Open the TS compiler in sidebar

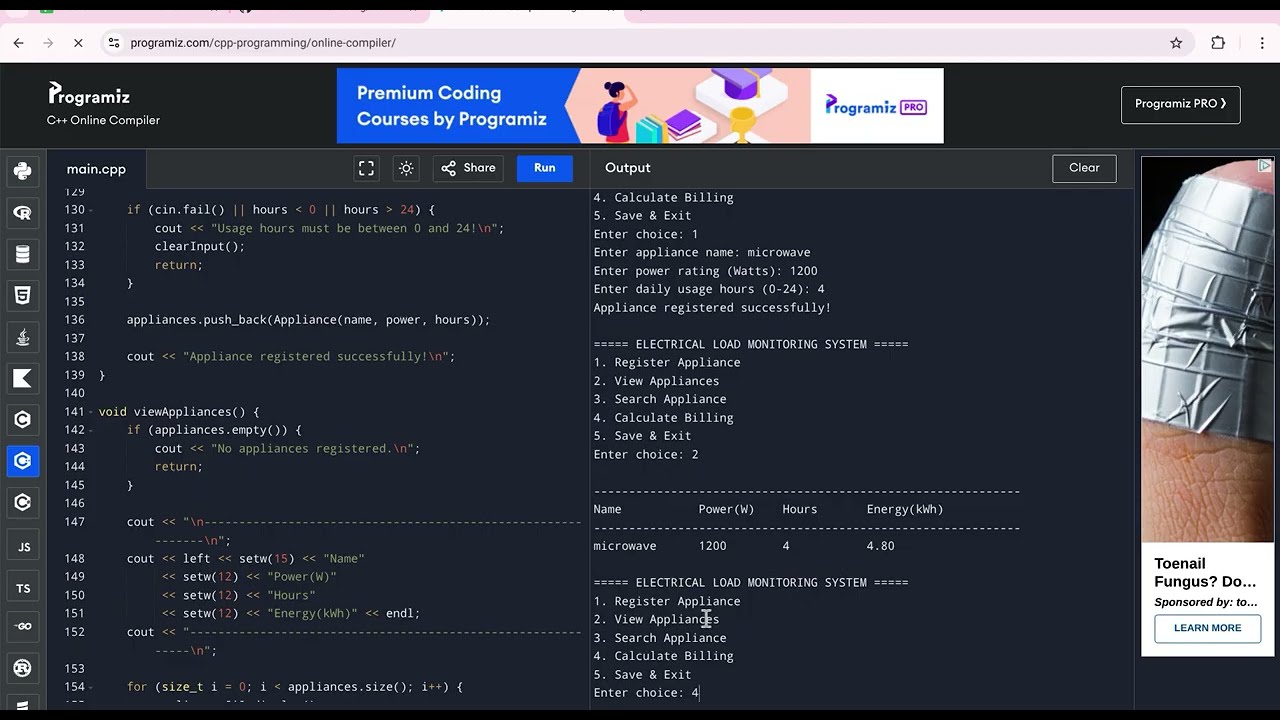click(x=23, y=588)
